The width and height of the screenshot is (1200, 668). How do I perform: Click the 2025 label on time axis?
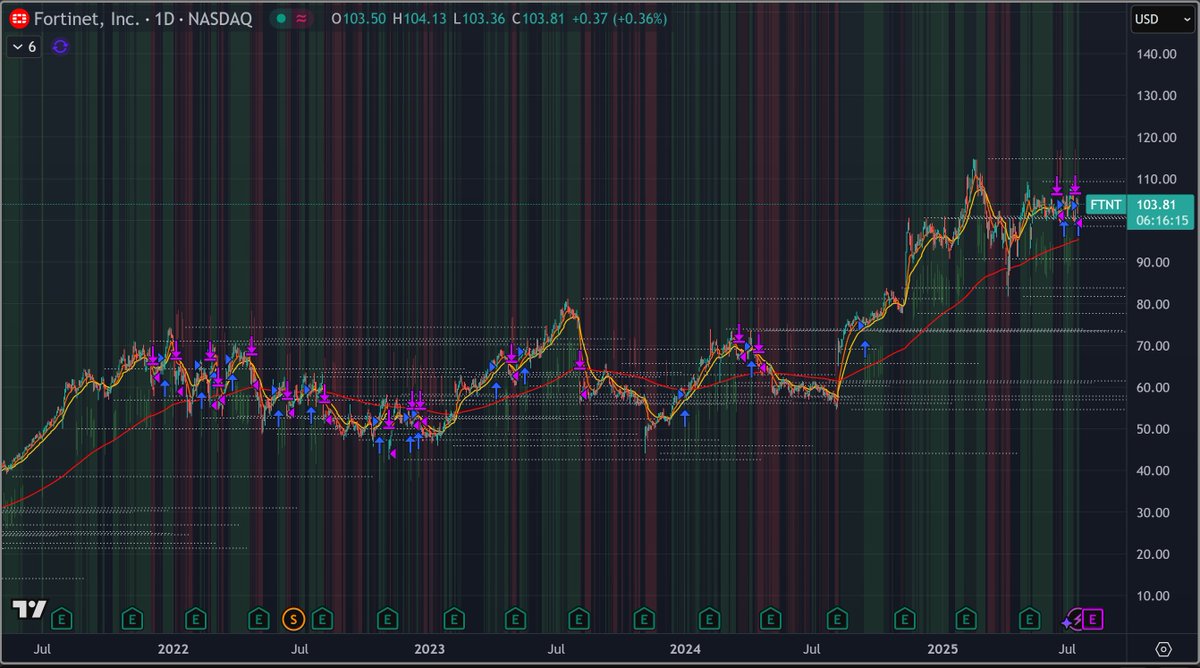(x=943, y=648)
